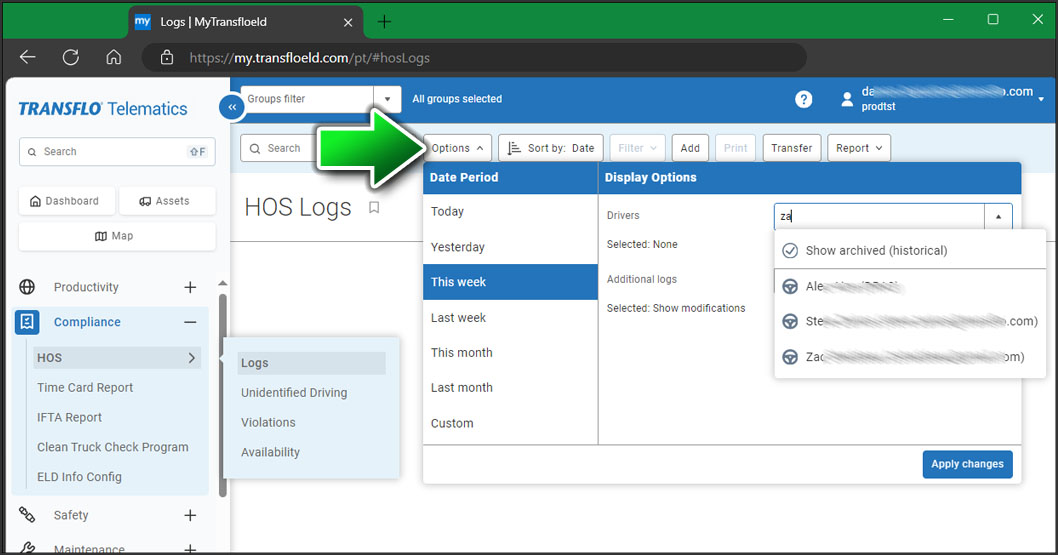
Task: Click the Productivity globe icon
Action: click(x=27, y=287)
